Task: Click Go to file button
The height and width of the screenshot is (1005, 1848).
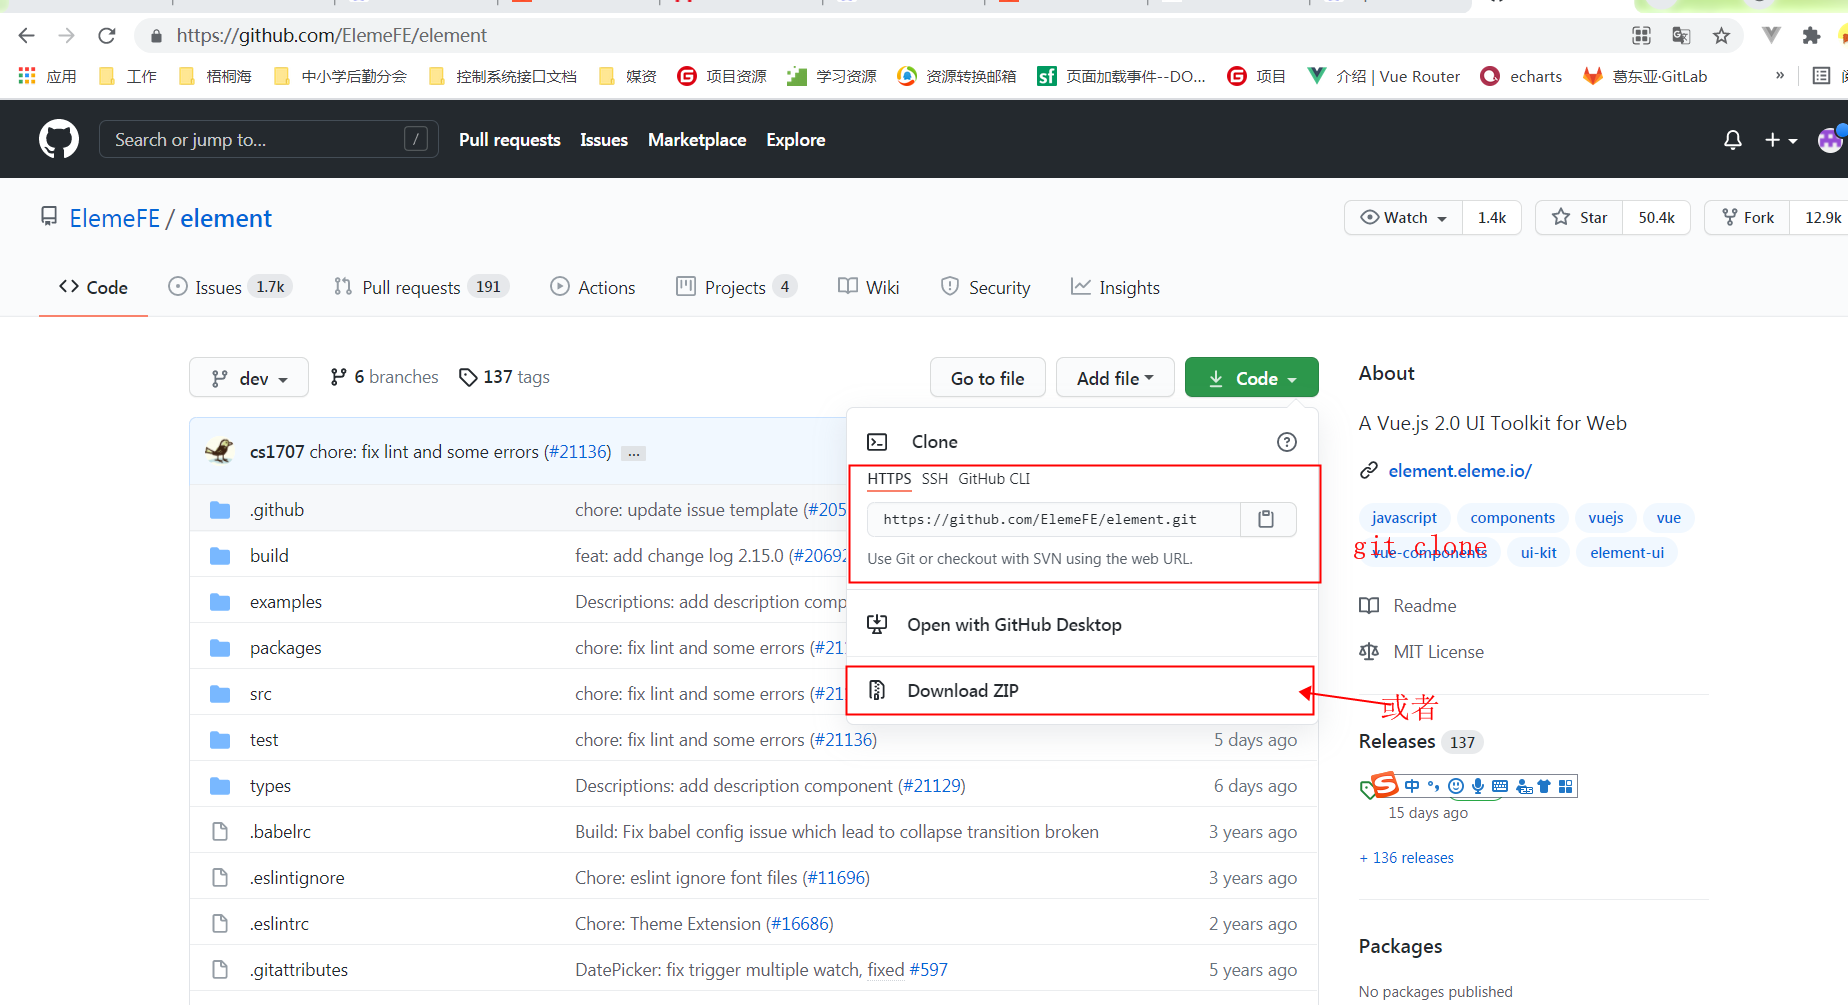Action: [x=988, y=378]
